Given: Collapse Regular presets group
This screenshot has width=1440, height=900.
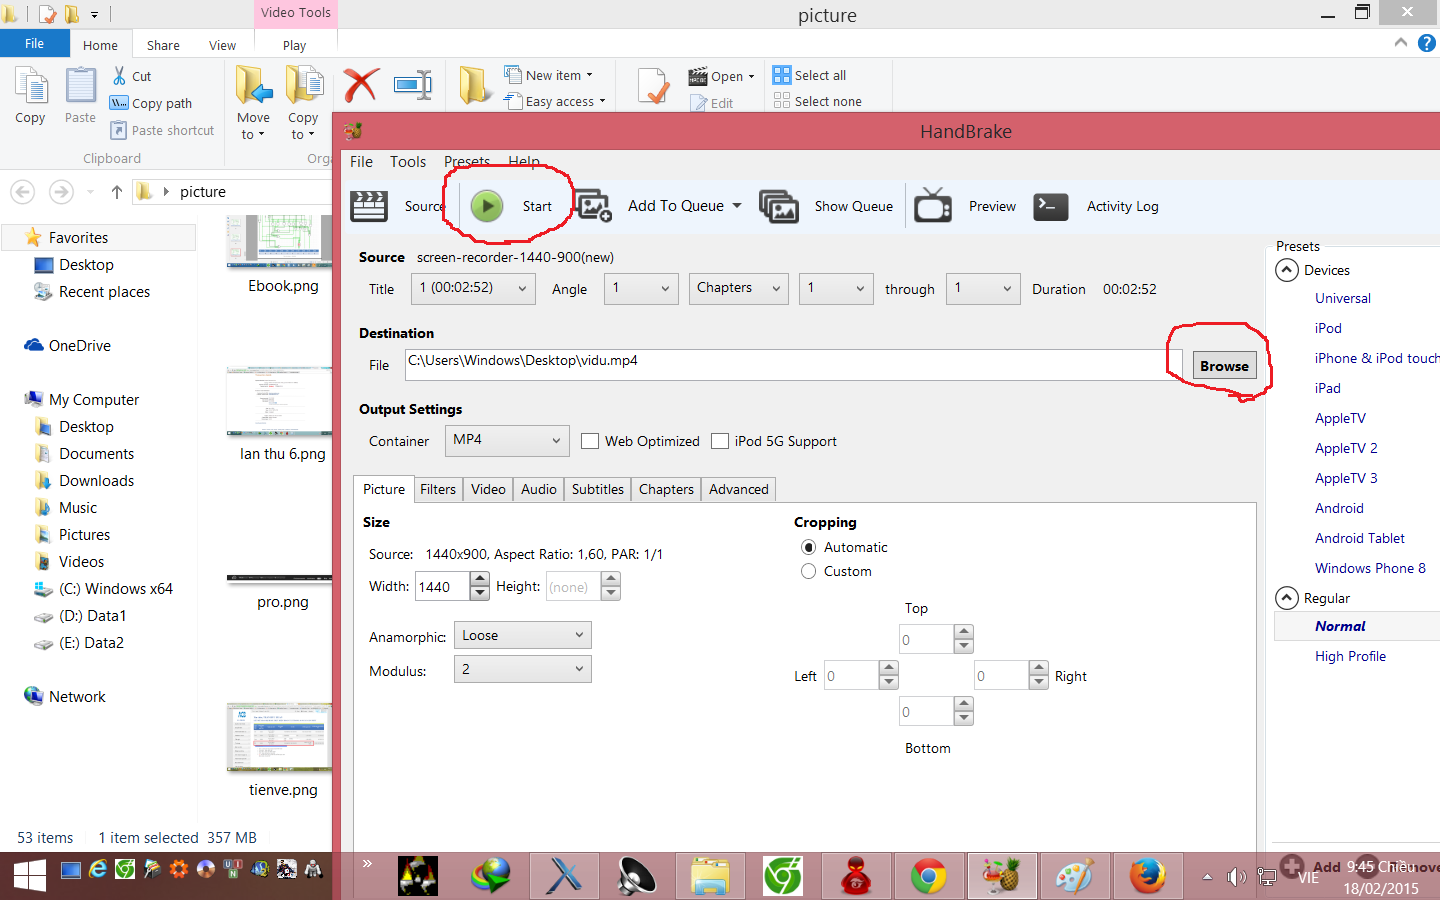Looking at the screenshot, I should coord(1287,598).
